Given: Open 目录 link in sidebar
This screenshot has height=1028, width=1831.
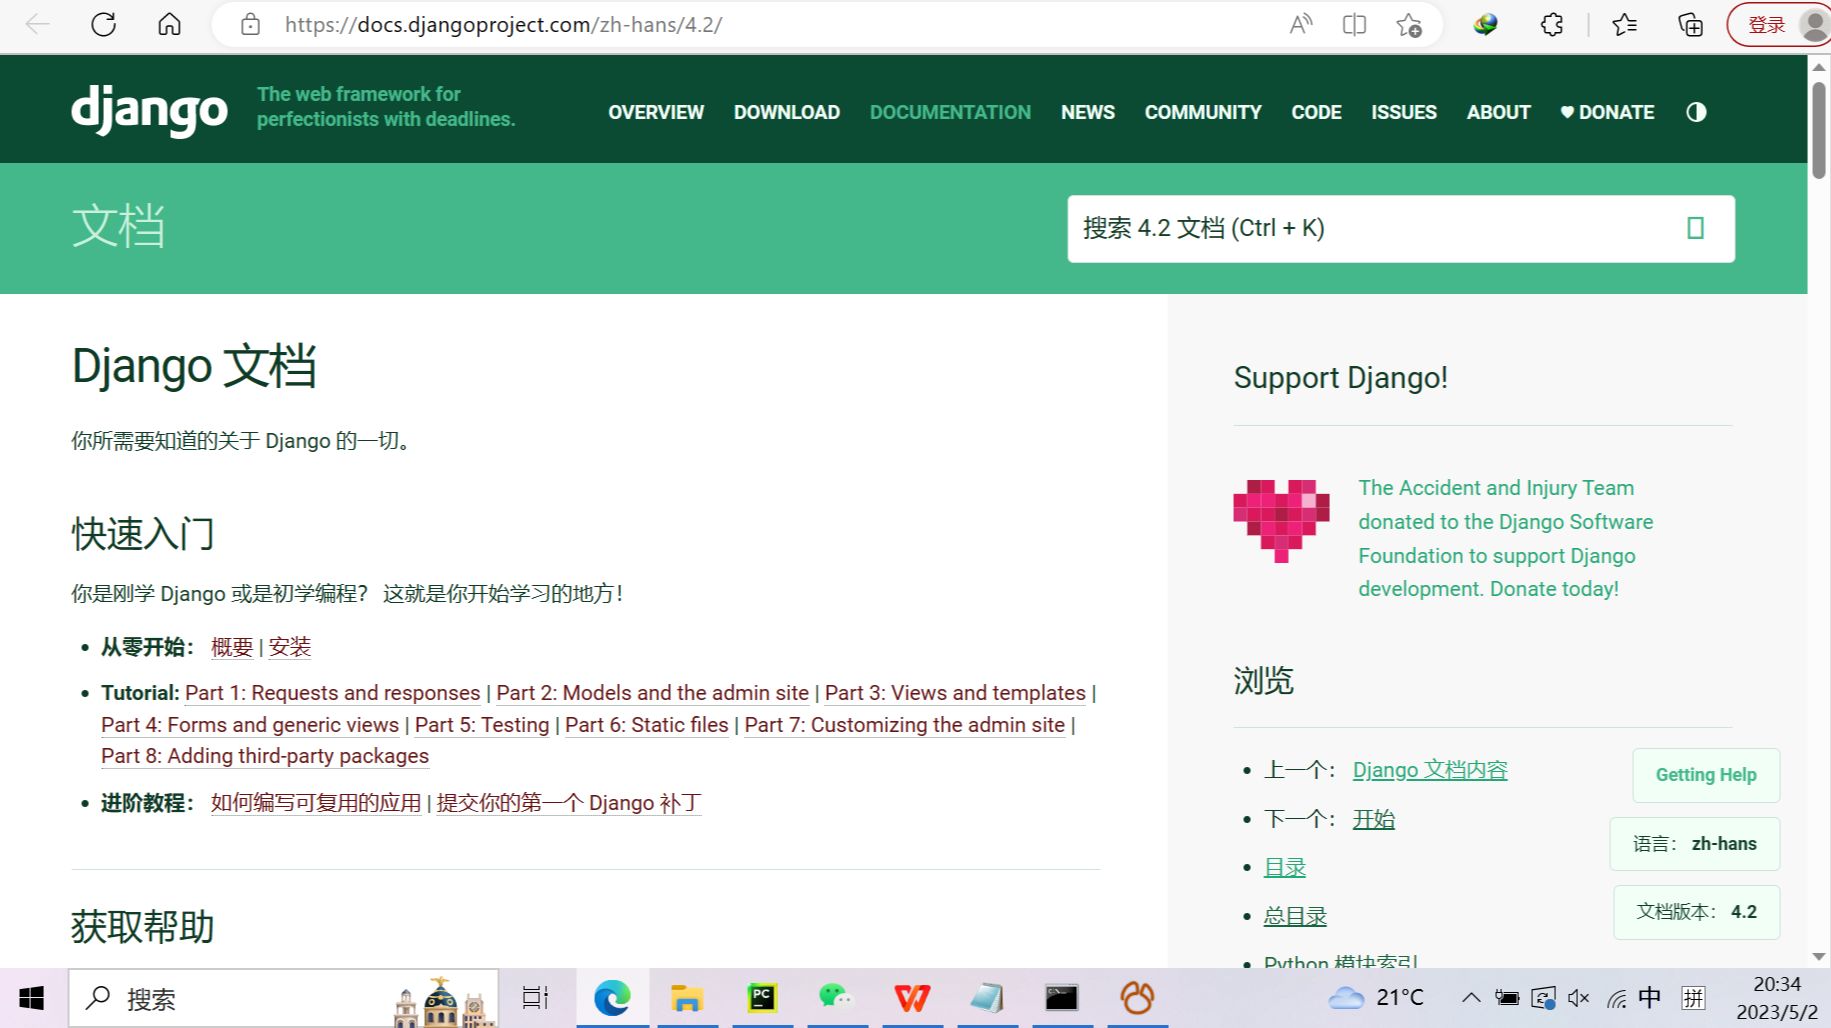Looking at the screenshot, I should point(1285,868).
